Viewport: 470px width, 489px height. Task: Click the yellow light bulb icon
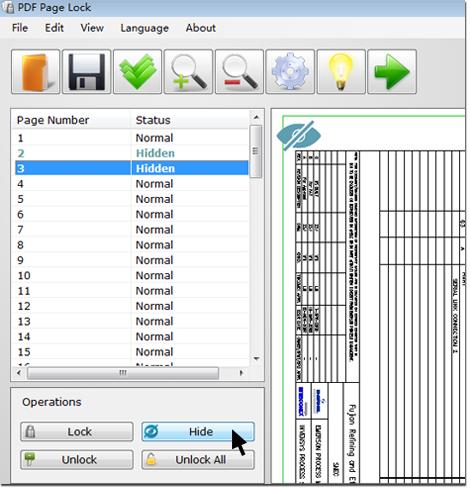pyautogui.click(x=341, y=72)
